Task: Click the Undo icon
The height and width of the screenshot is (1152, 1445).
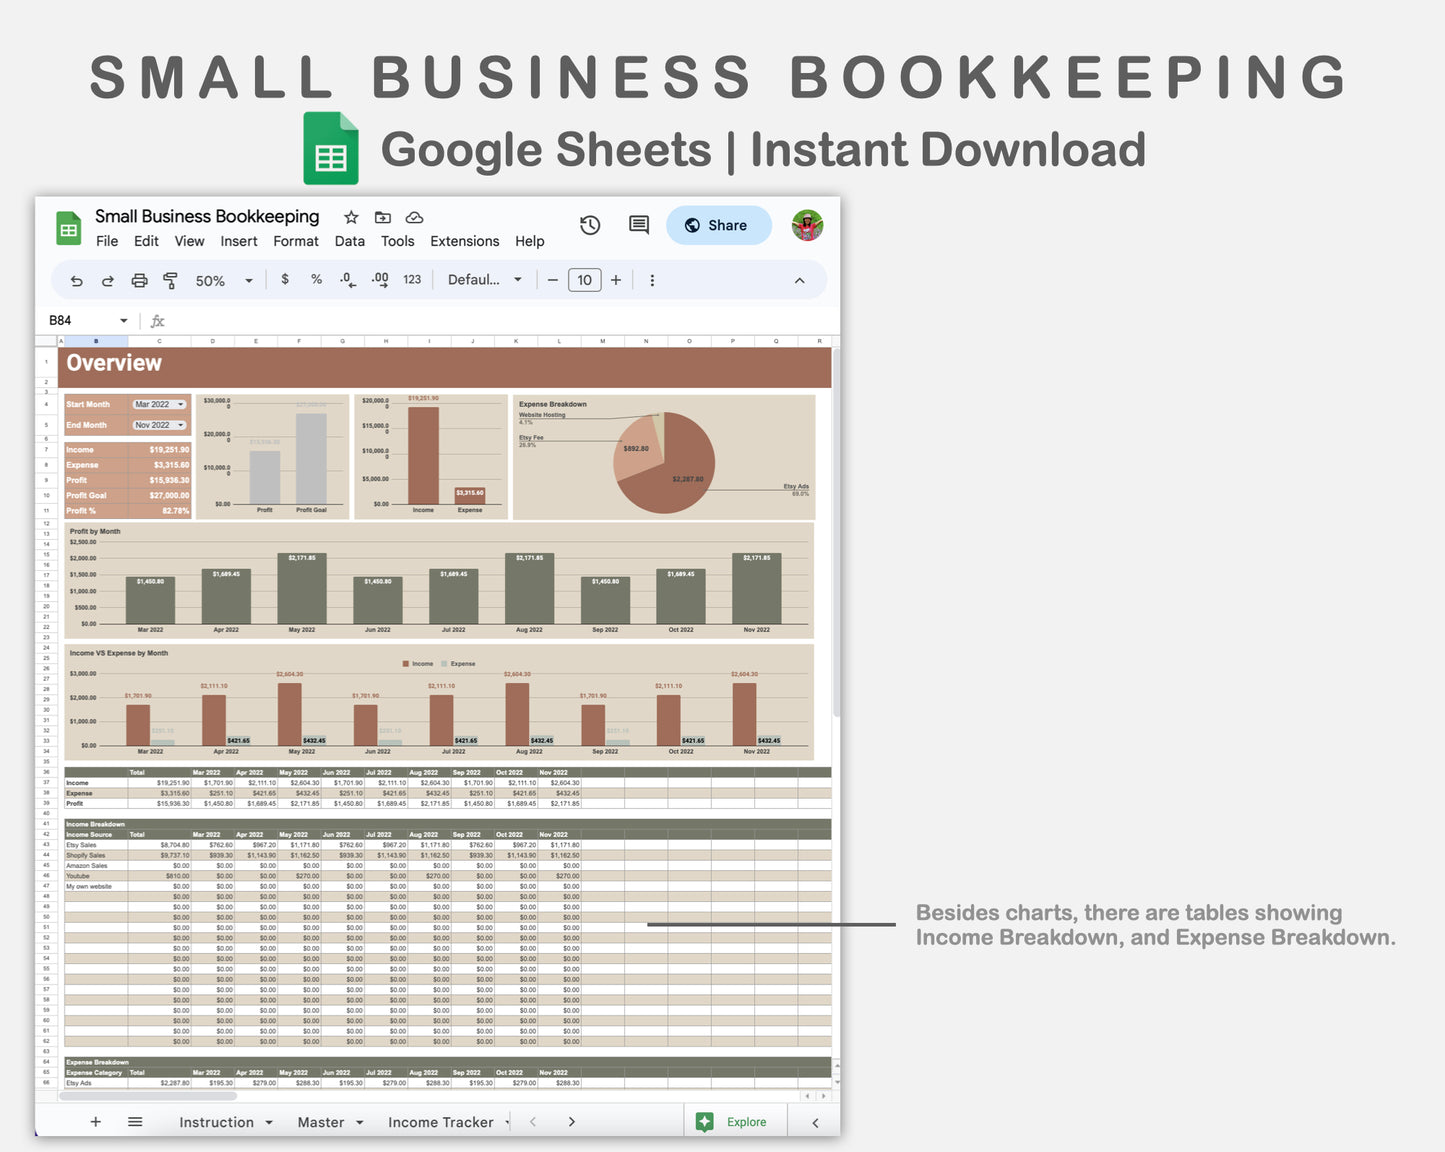Action: (76, 280)
